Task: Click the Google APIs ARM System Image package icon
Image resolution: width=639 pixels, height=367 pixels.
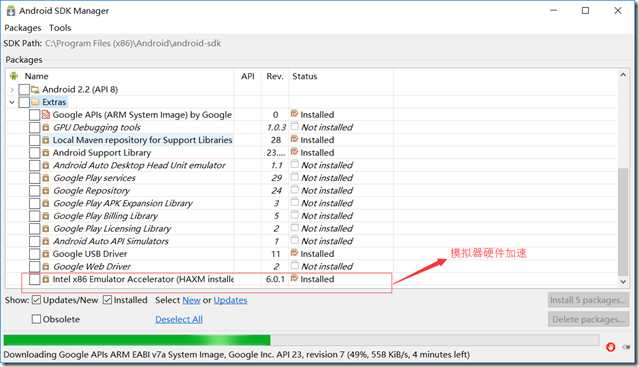Action: pyautogui.click(x=46, y=115)
